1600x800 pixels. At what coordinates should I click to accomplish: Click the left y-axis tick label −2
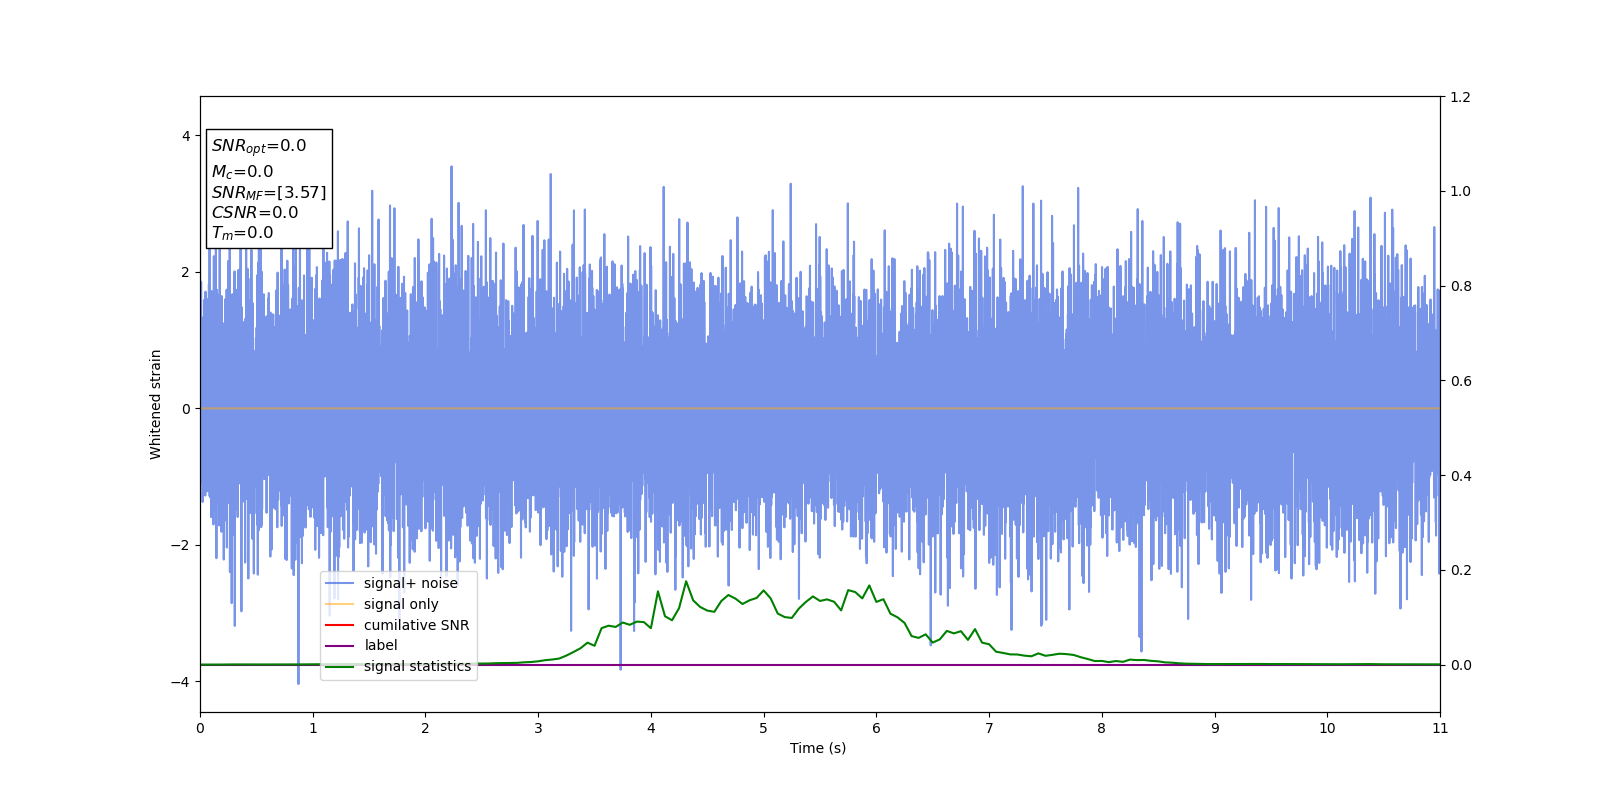click(x=180, y=545)
